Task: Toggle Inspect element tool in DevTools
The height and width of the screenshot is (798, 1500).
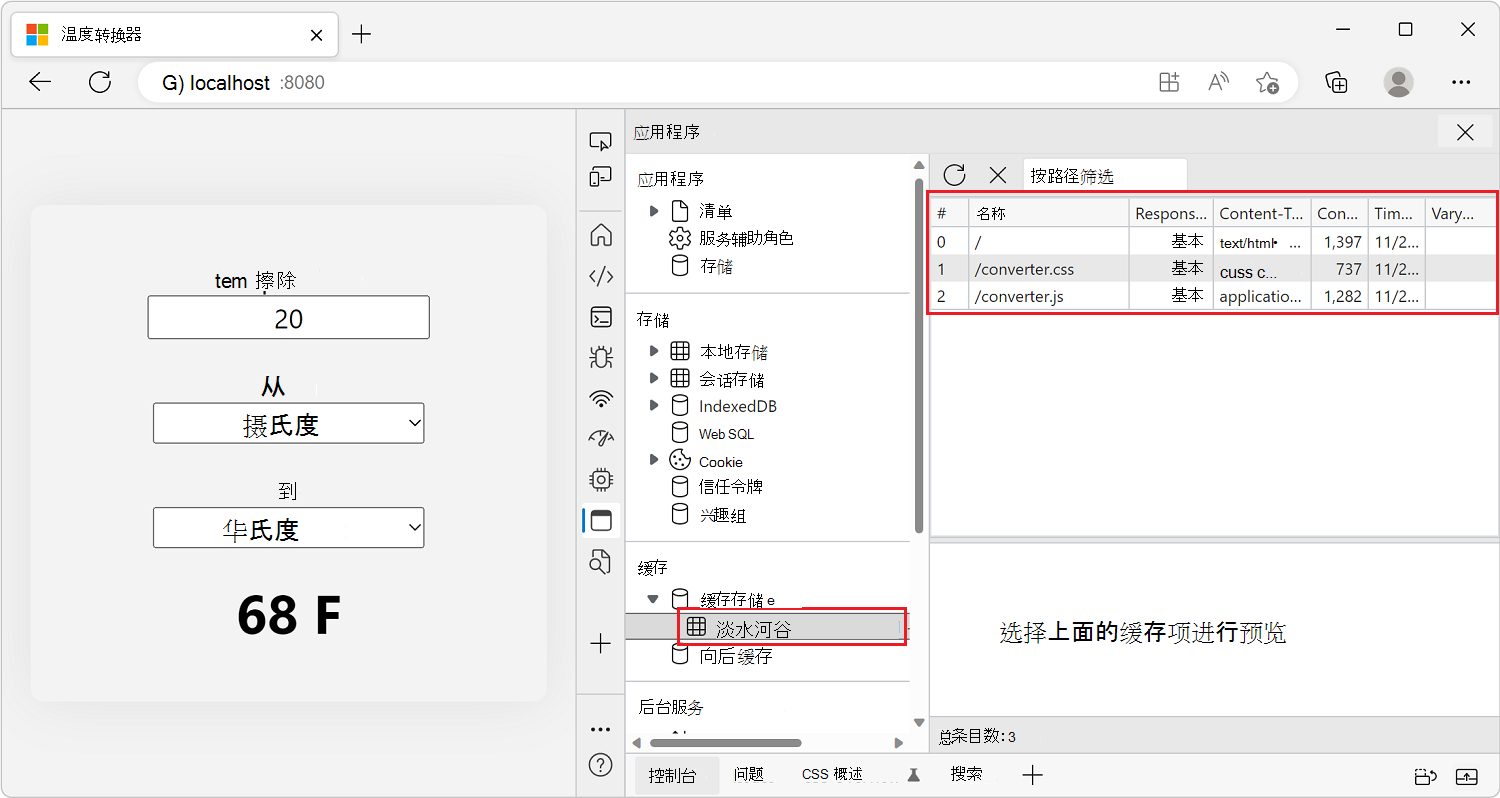Action: pyautogui.click(x=600, y=141)
